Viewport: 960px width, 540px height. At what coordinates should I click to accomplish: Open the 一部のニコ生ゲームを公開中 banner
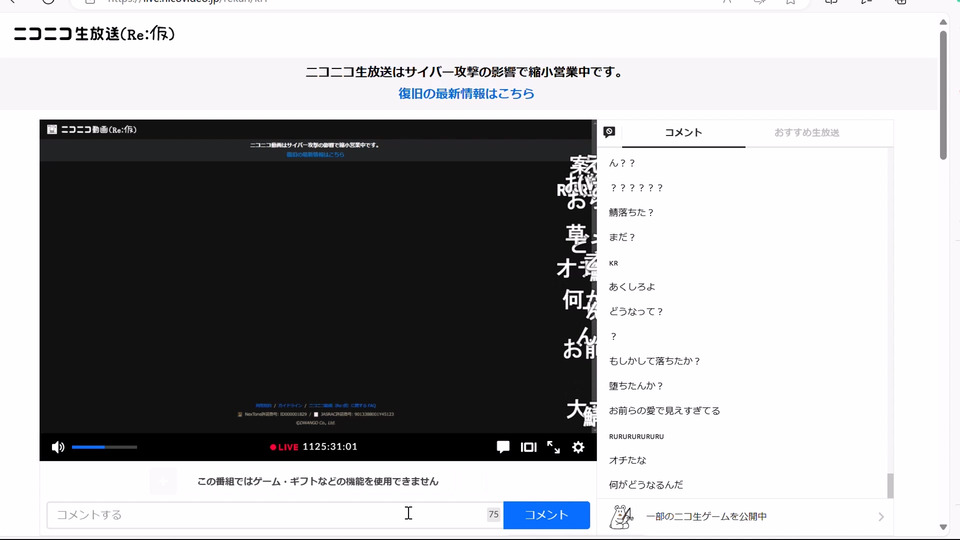coord(745,517)
